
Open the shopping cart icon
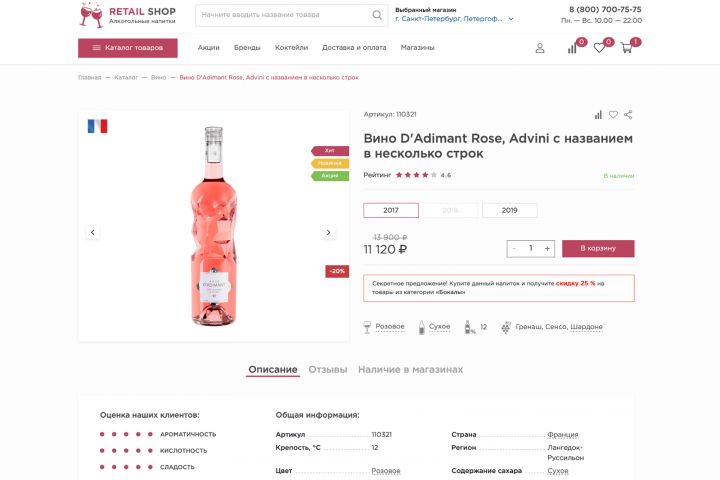pos(627,48)
